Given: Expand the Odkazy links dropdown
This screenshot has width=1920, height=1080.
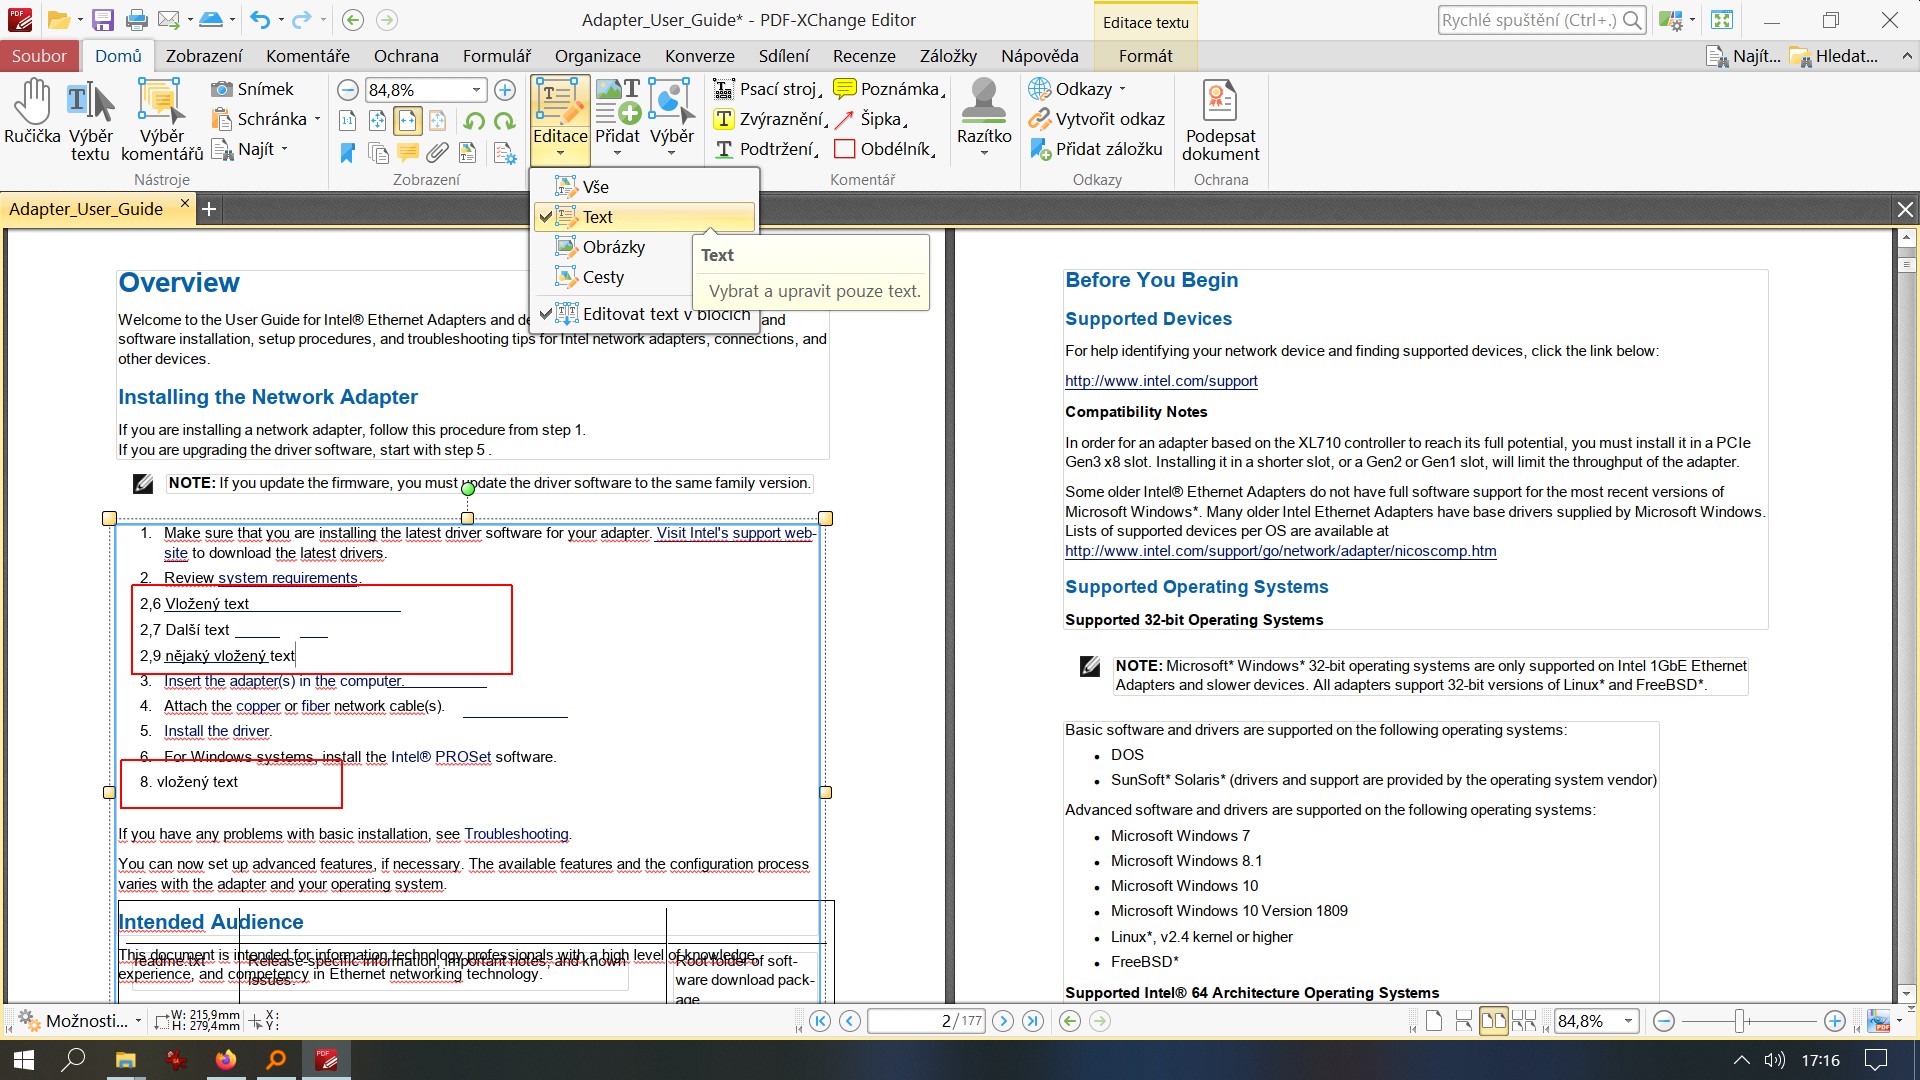Looking at the screenshot, I should click(x=1122, y=89).
